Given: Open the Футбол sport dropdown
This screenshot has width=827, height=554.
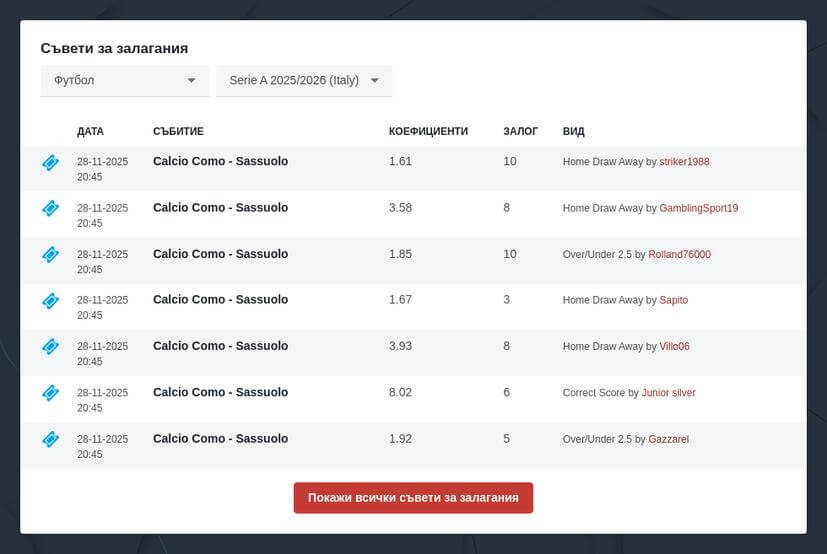Looking at the screenshot, I should (124, 81).
